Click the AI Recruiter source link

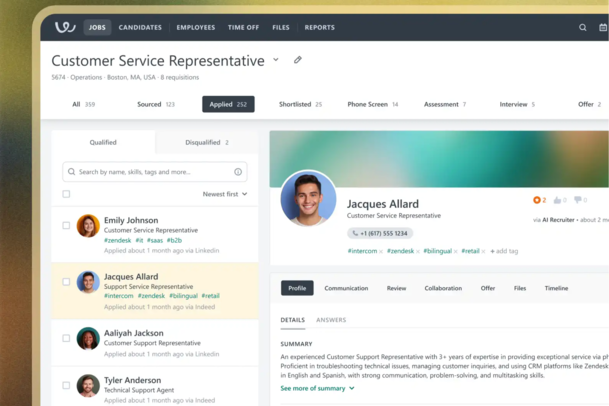point(559,220)
